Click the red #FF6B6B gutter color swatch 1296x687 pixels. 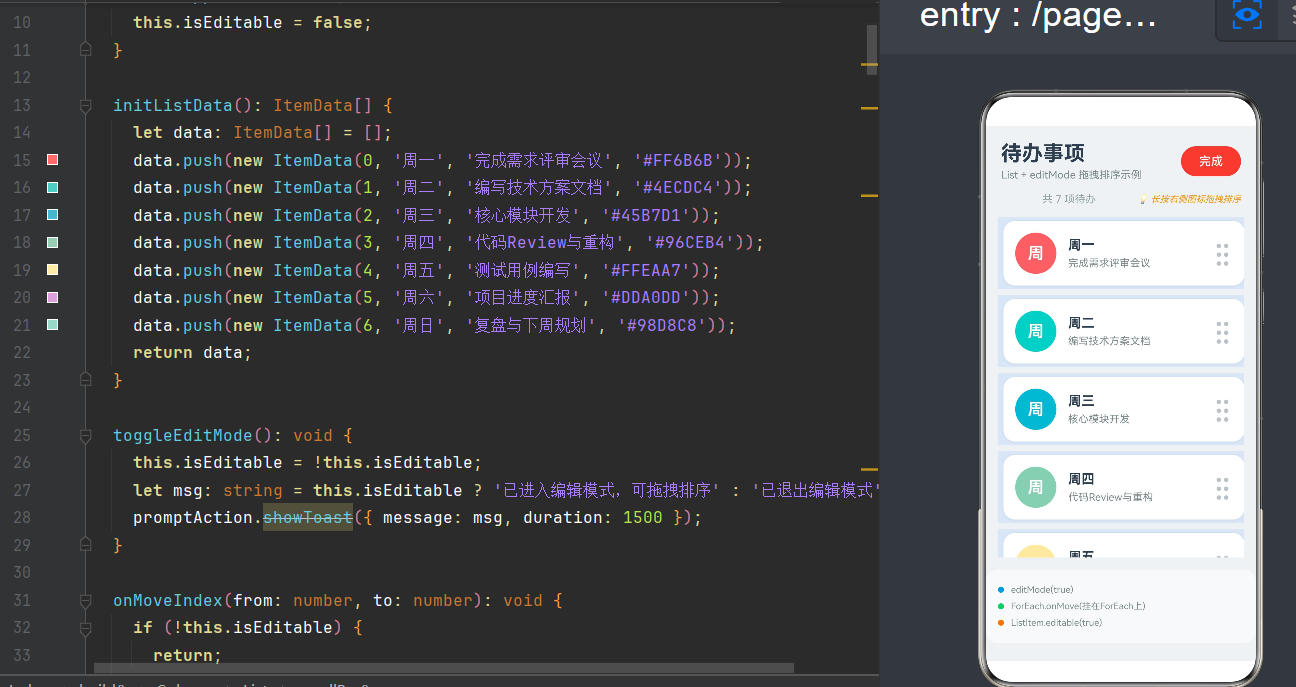(x=53, y=160)
